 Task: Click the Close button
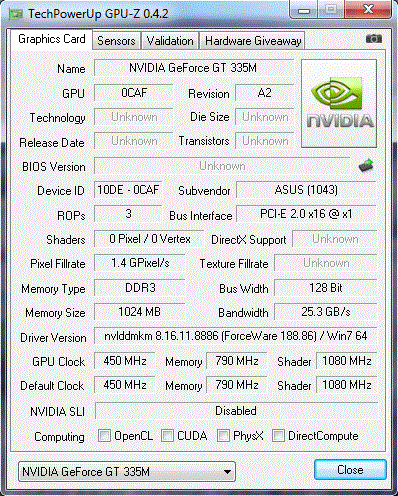pos(350,470)
